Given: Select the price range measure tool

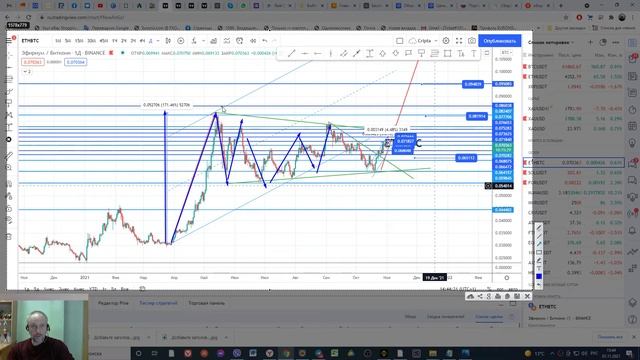Looking at the screenshot, I should point(369,53).
